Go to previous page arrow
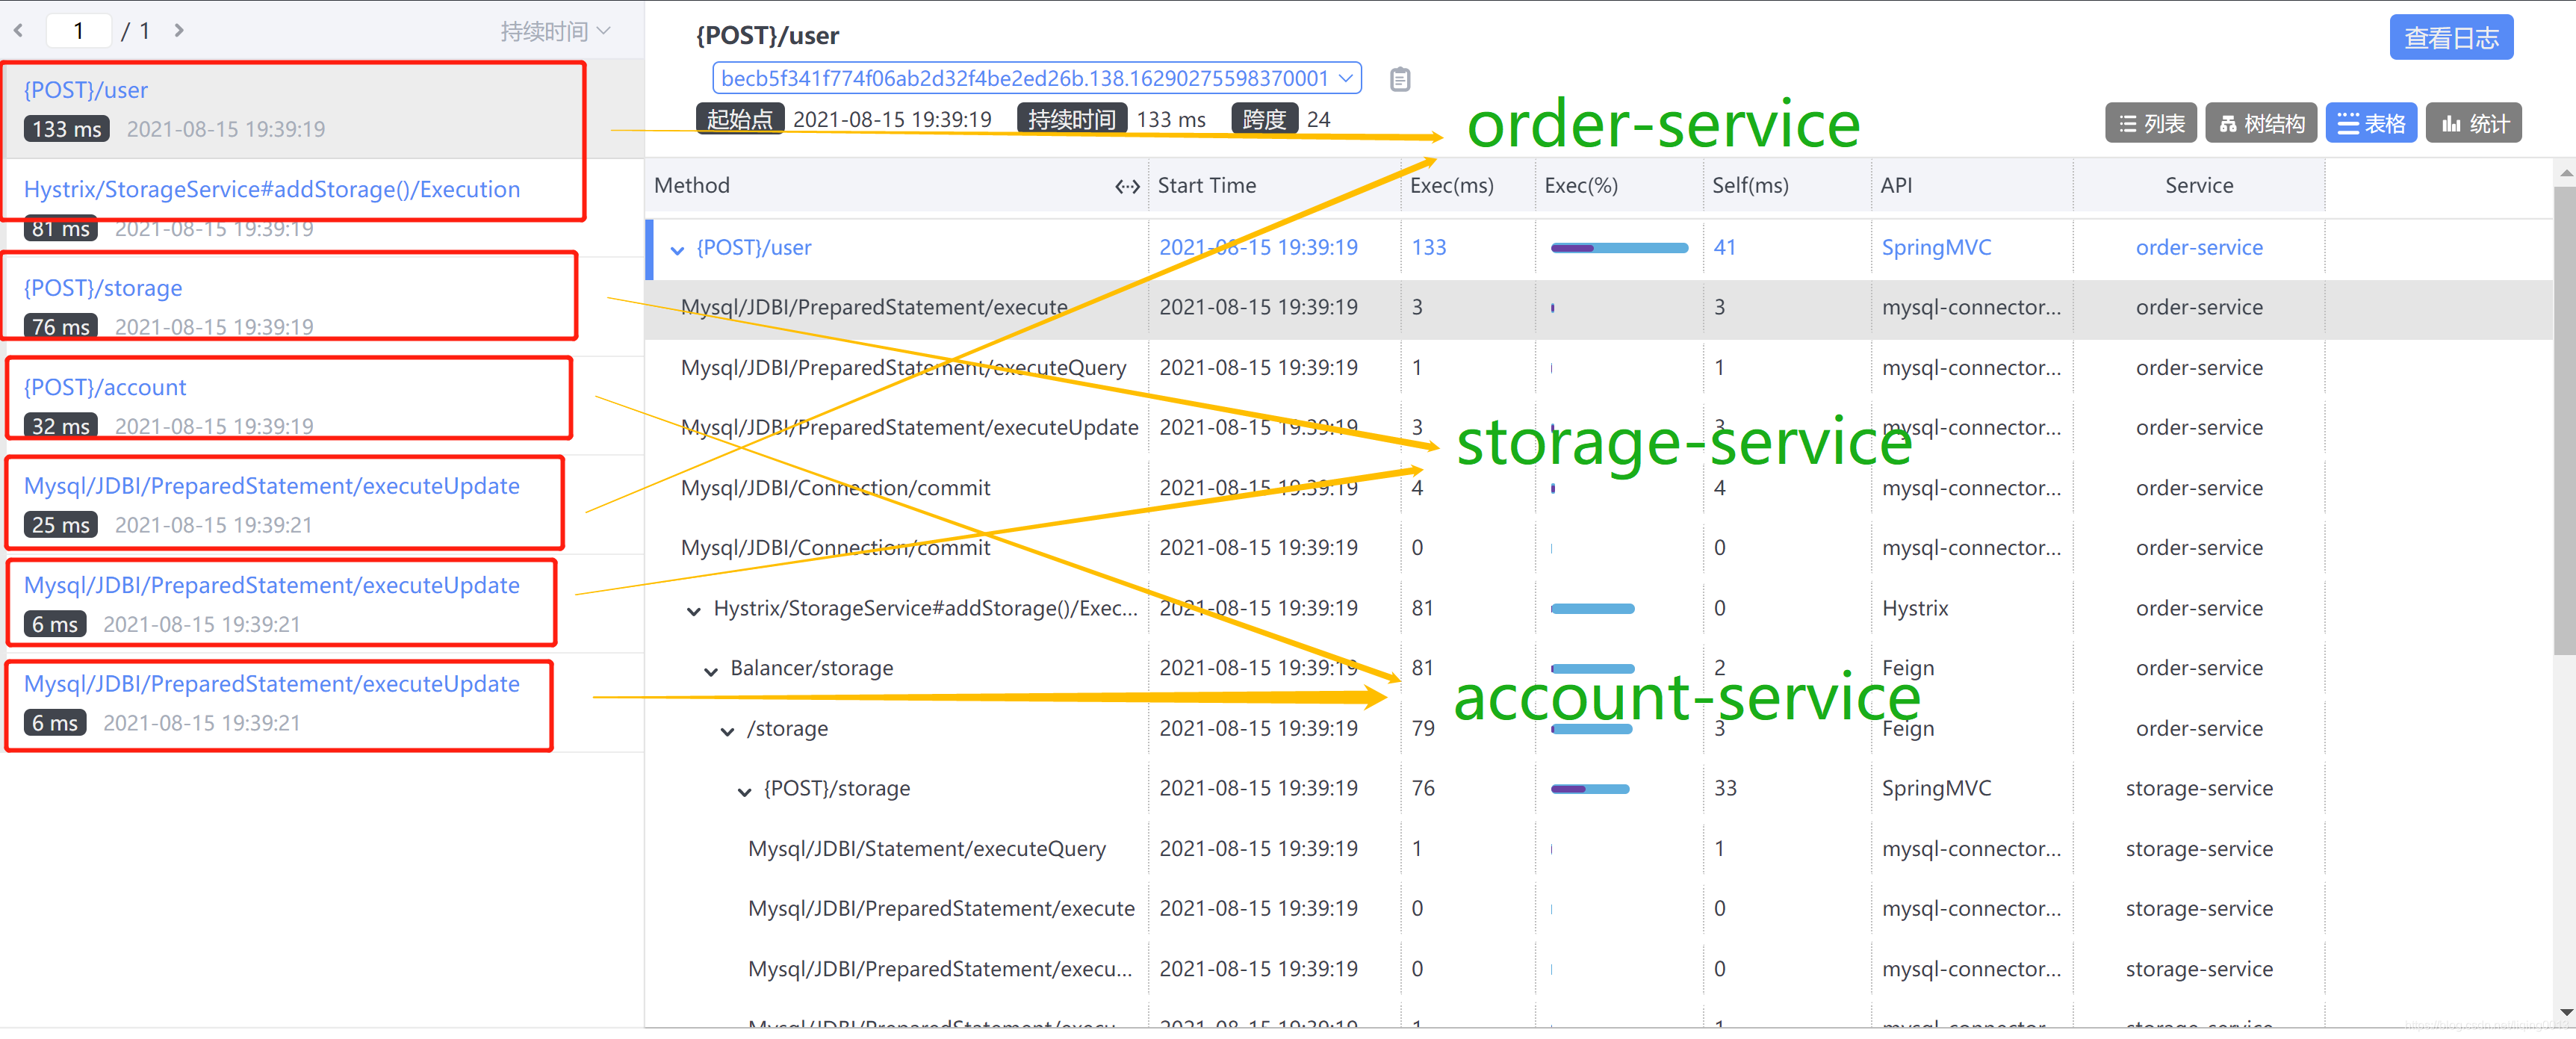 [x=19, y=31]
